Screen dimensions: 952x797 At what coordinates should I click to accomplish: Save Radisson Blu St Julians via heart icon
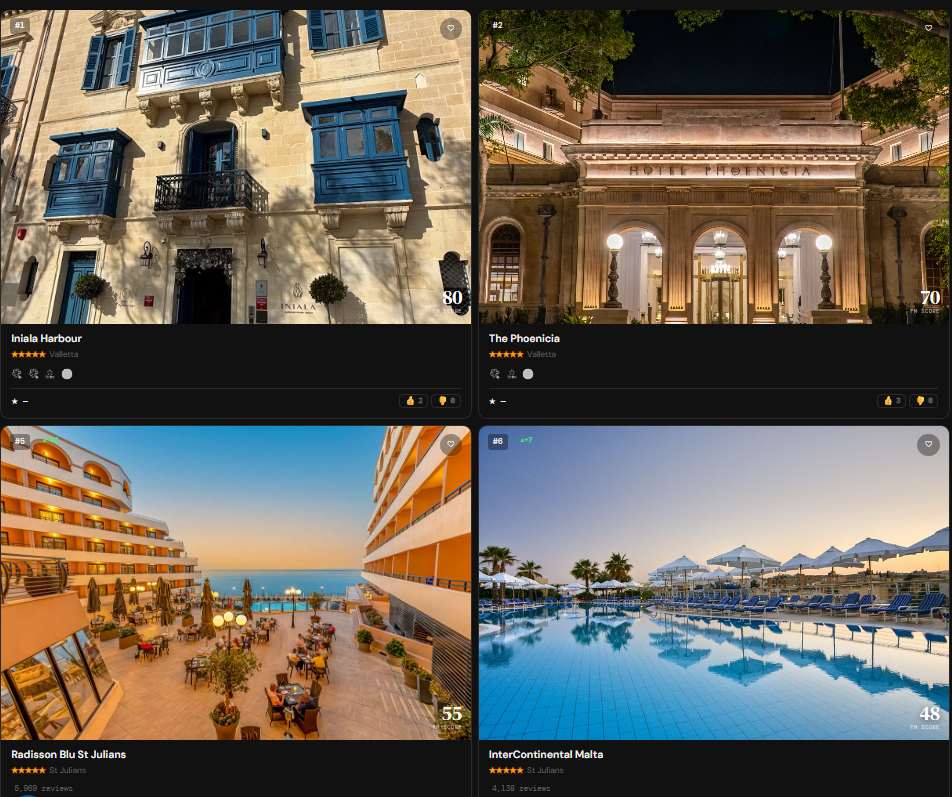450,444
